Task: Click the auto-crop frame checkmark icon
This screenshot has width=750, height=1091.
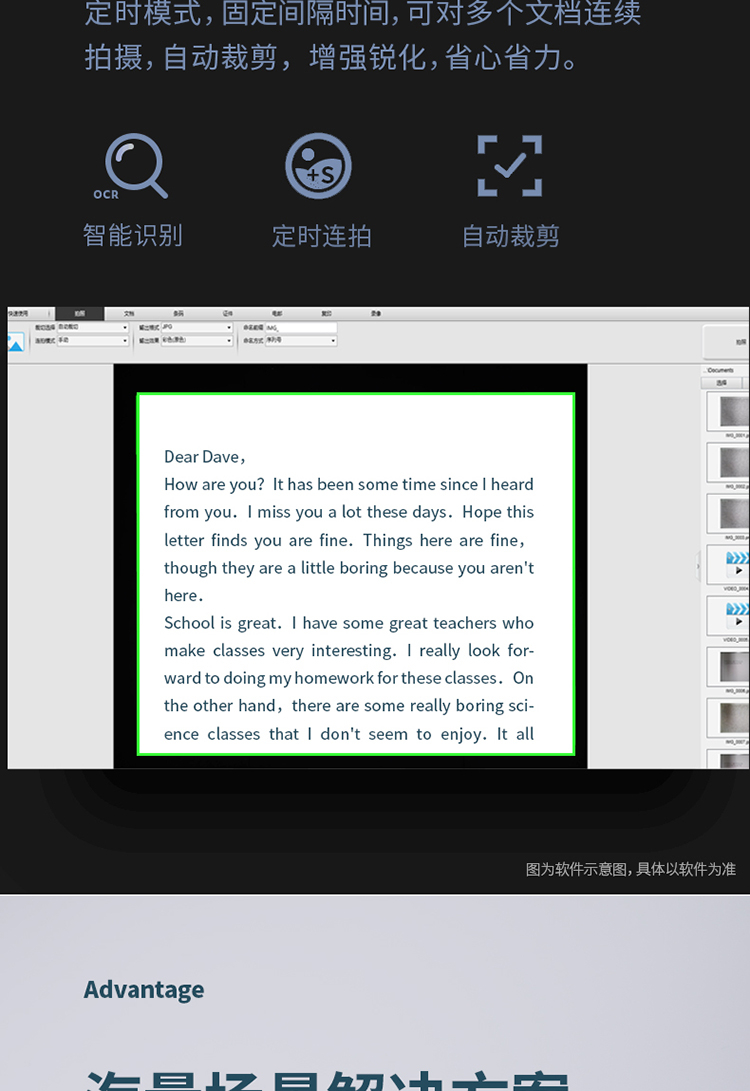Action: point(510,166)
